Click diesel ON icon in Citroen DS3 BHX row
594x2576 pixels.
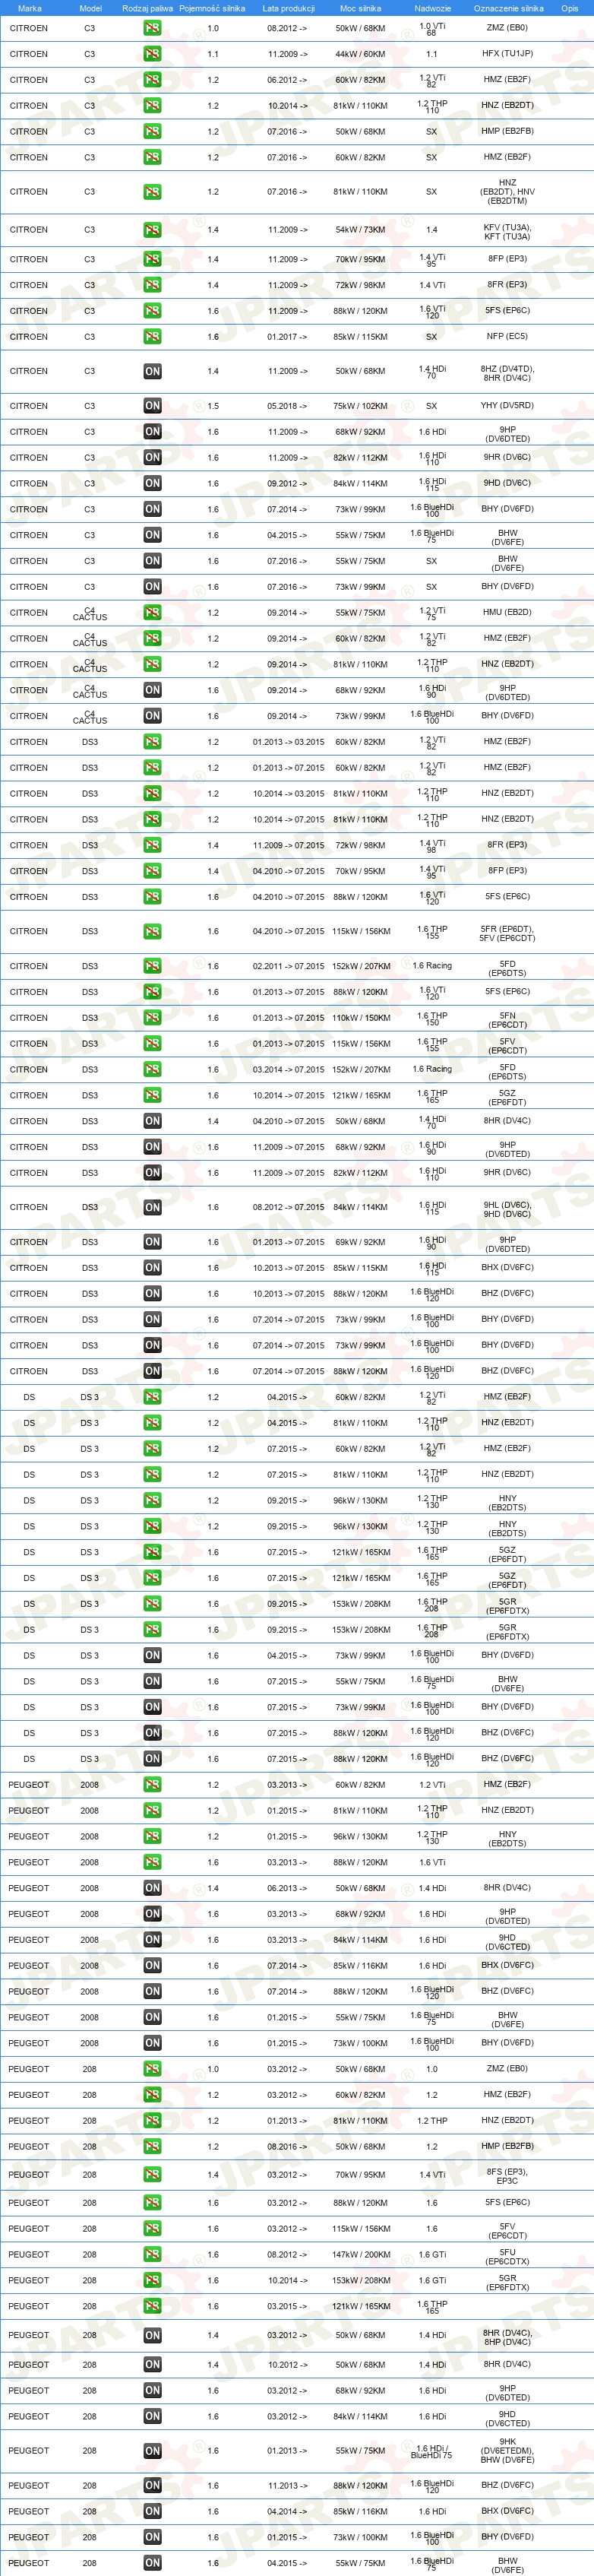coord(152,1268)
